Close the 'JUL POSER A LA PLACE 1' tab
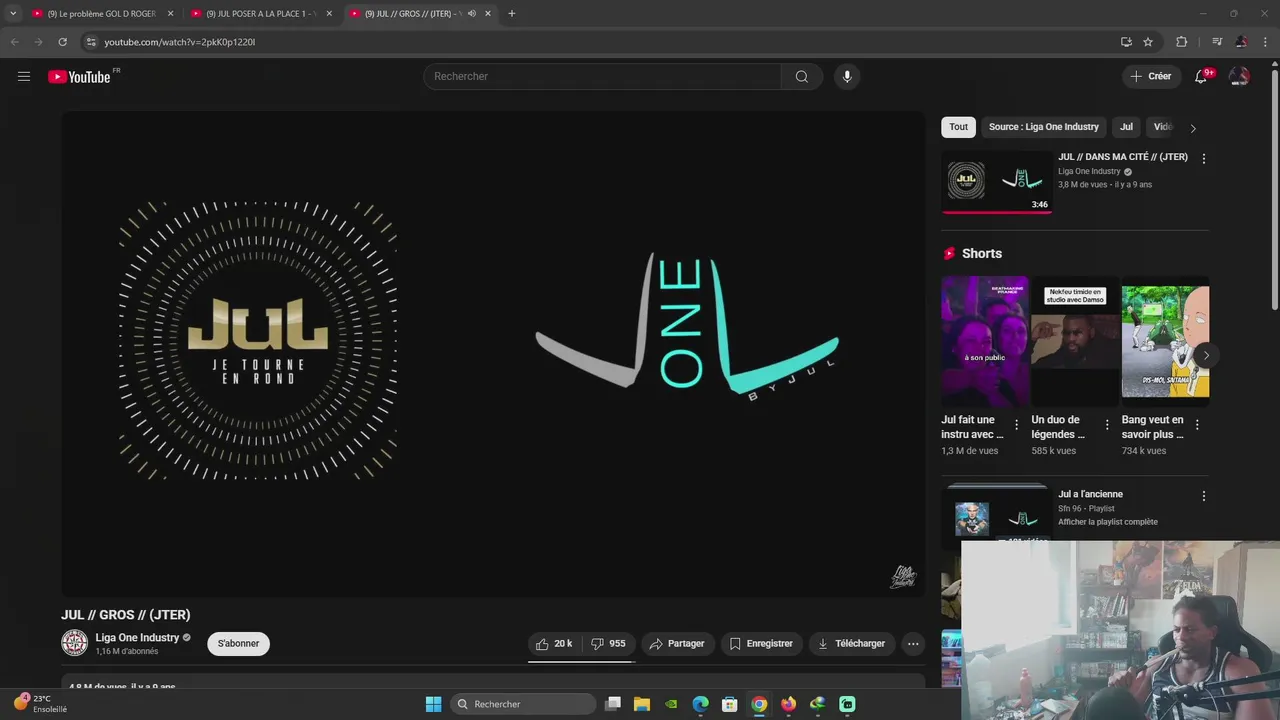The width and height of the screenshot is (1280, 720). (329, 14)
